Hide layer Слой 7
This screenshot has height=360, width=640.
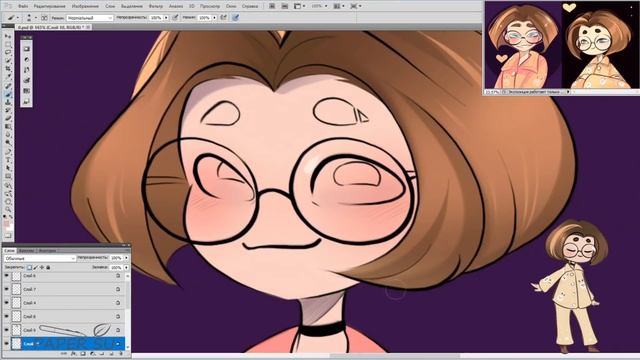[7, 289]
